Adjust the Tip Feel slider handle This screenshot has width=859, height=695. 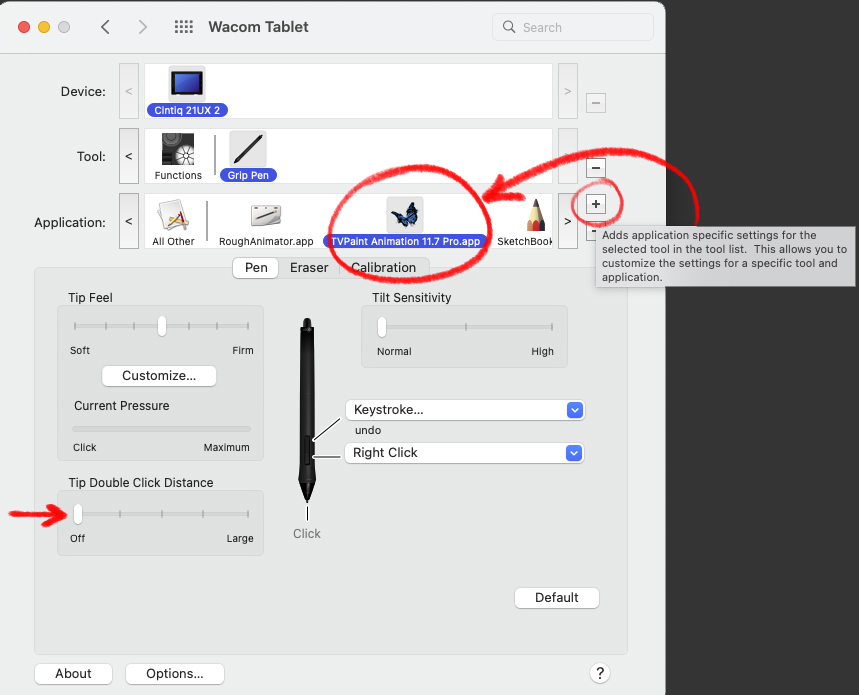coord(162,326)
